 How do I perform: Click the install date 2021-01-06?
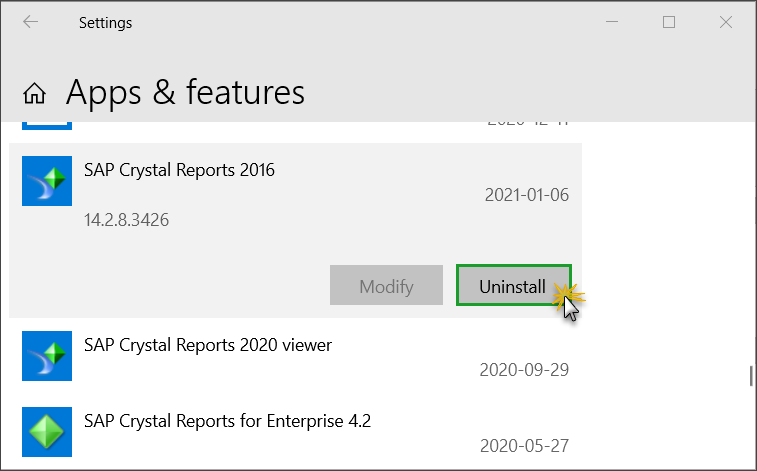tap(527, 195)
